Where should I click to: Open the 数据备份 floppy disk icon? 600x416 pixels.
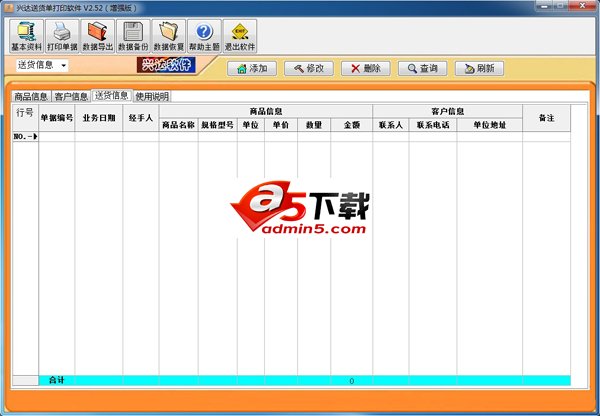tap(133, 36)
